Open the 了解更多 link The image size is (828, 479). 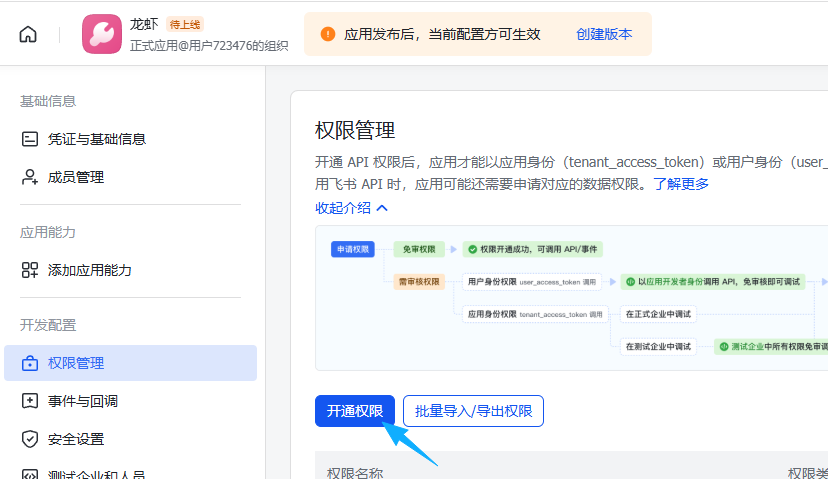[x=681, y=184]
